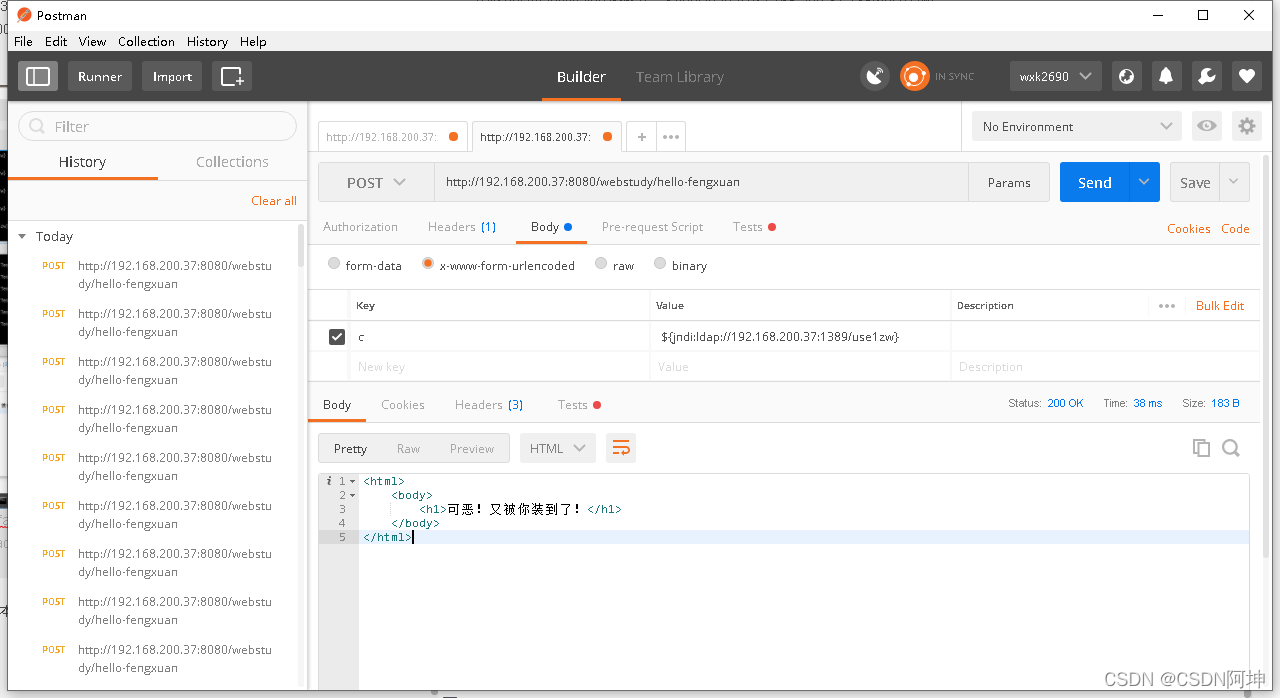Screen dimensions: 1280x698
Task: Open Save button dropdown arrow
Action: [x=1234, y=182]
